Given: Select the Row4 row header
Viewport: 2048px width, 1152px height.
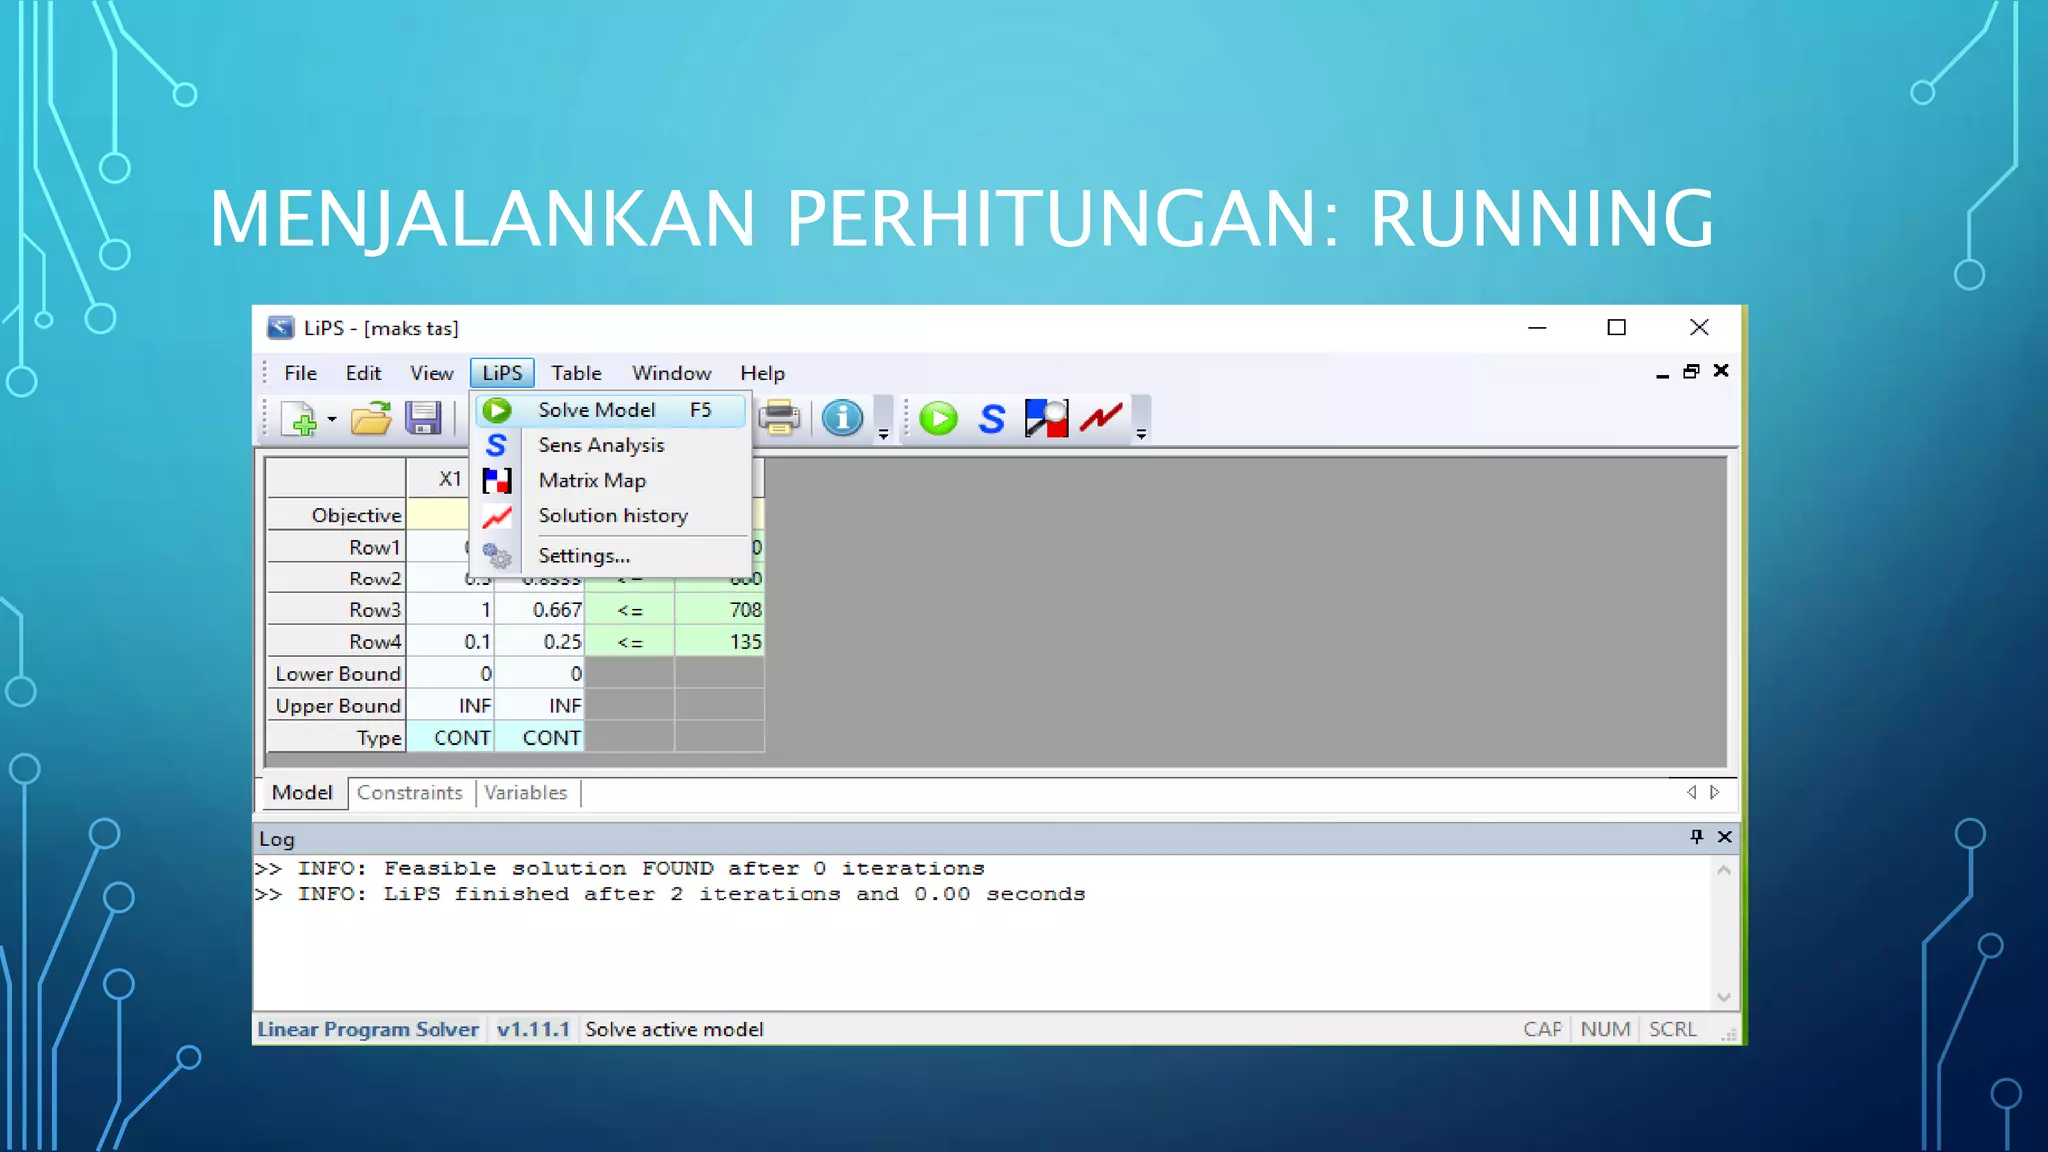Looking at the screenshot, I should pyautogui.click(x=336, y=642).
